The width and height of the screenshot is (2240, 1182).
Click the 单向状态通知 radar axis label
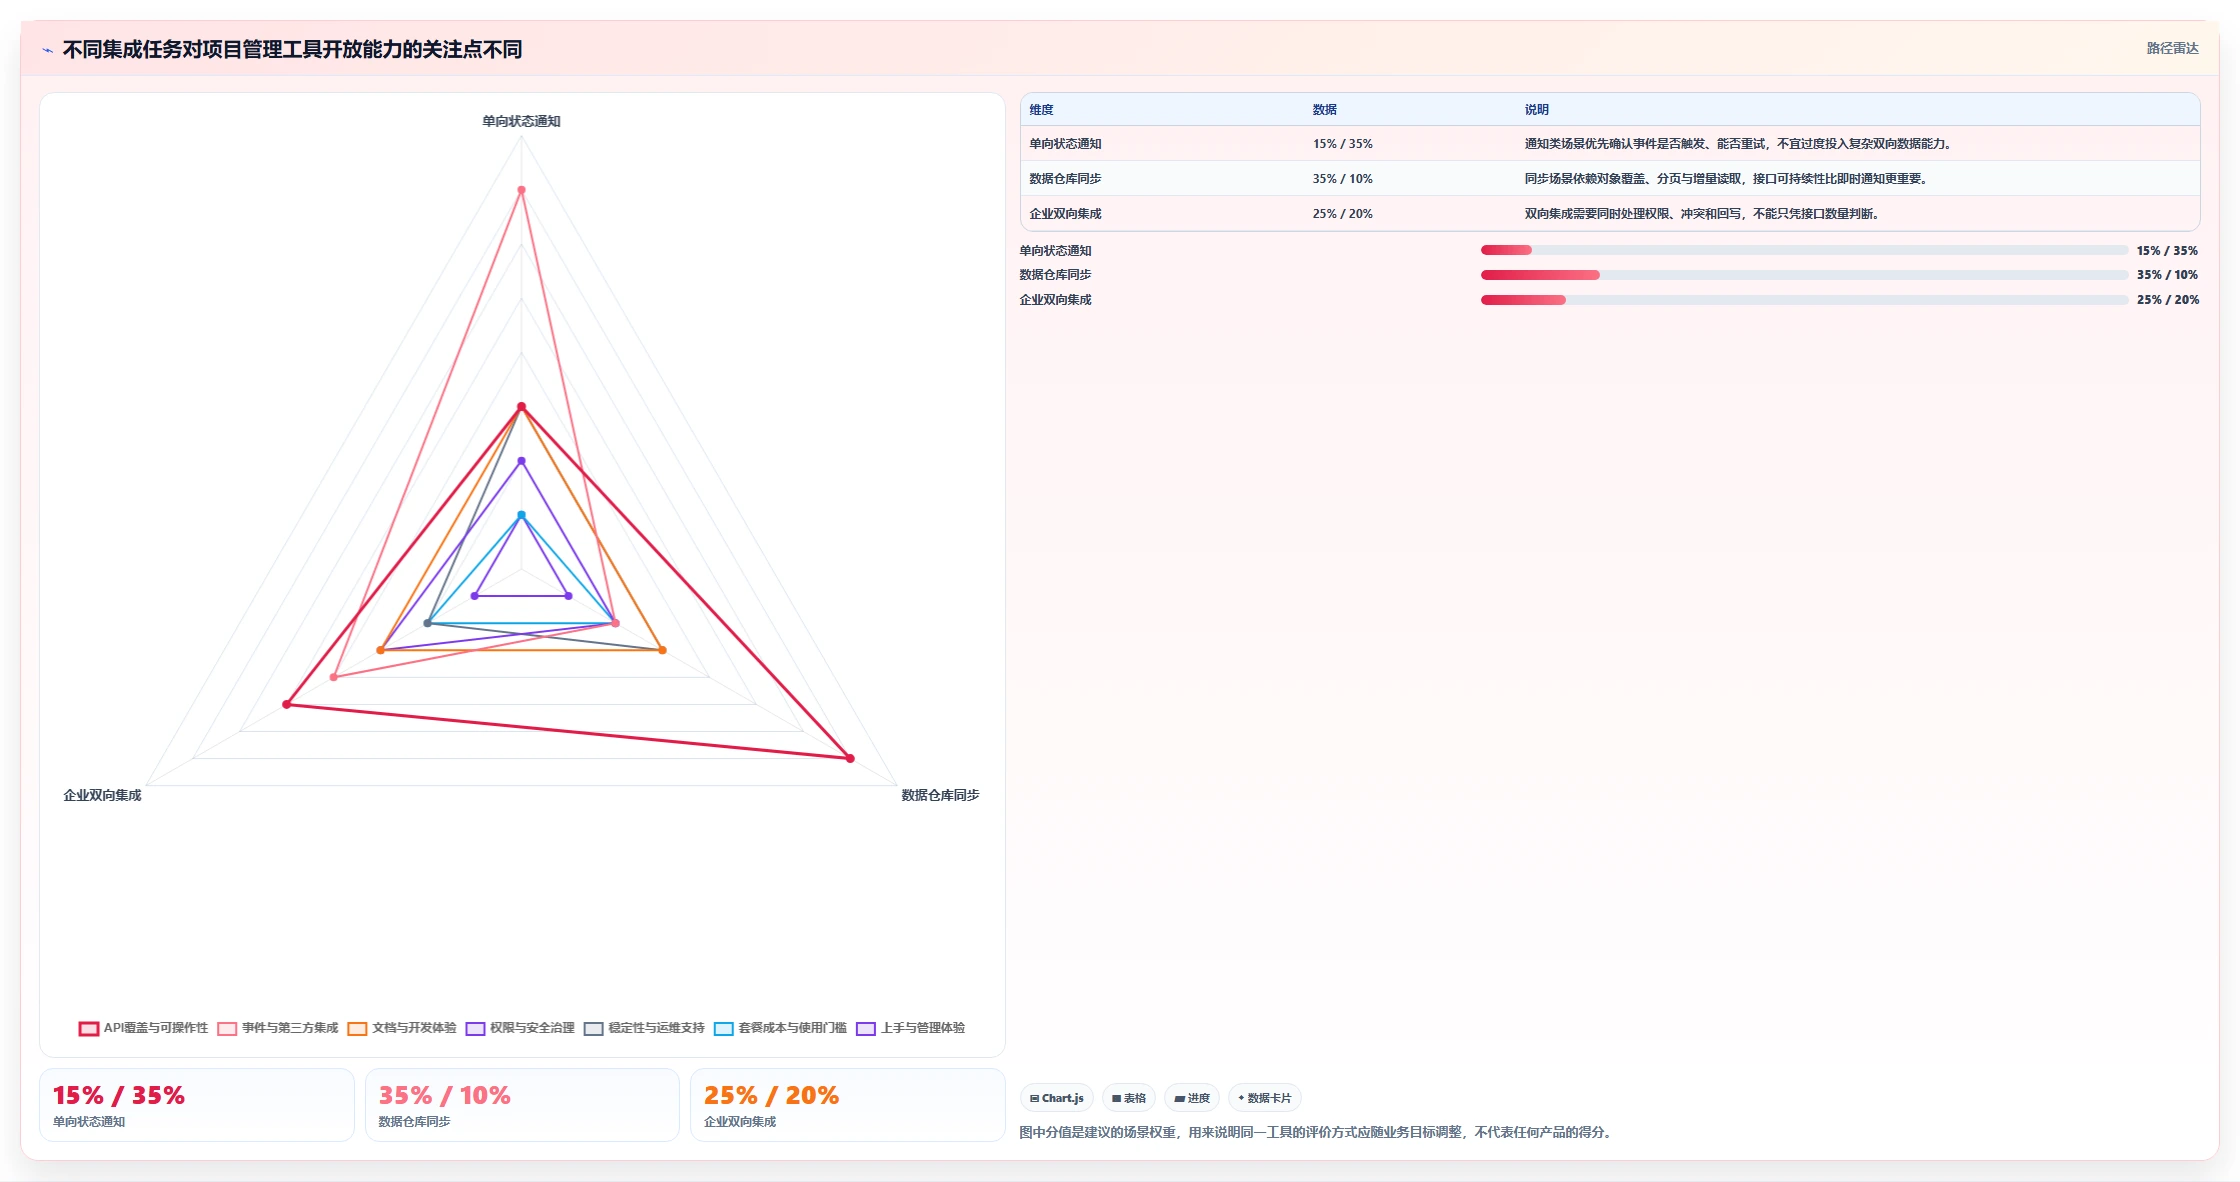521,121
